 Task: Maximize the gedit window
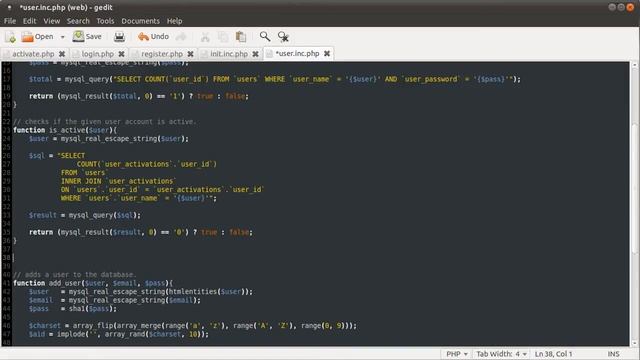621,7
